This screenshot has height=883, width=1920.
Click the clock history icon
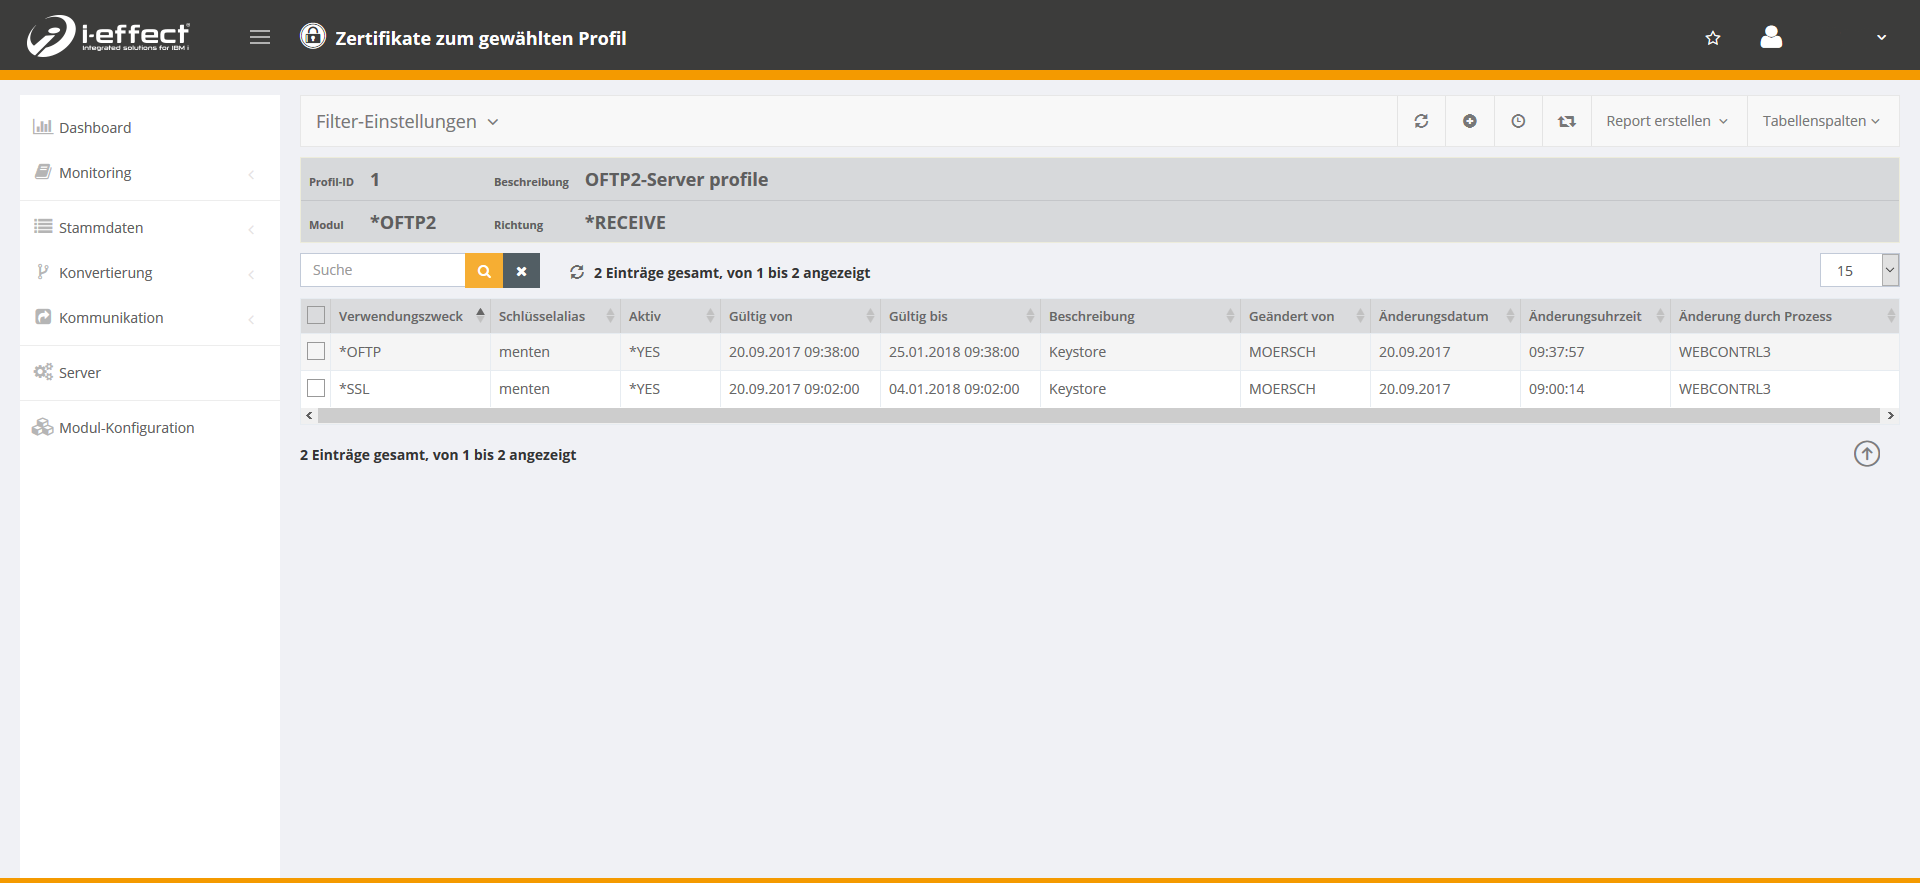tap(1518, 121)
